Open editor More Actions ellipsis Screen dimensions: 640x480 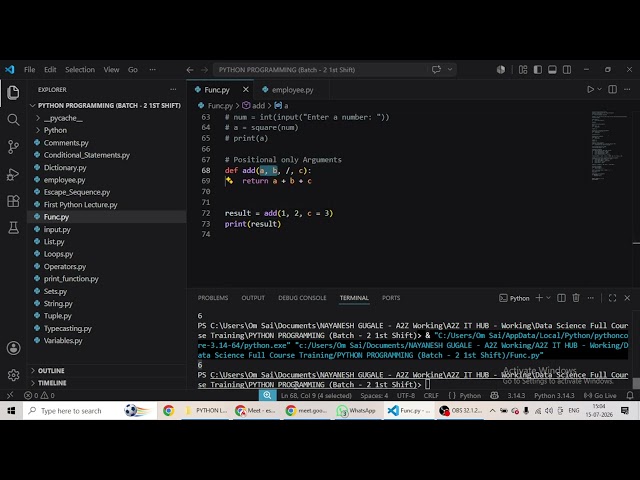coord(627,89)
